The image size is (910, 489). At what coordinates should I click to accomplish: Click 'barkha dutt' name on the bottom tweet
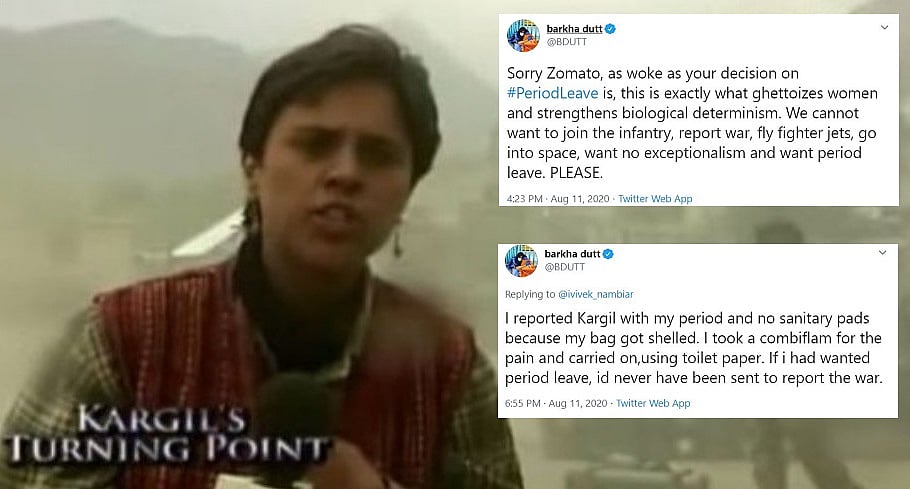tap(572, 253)
